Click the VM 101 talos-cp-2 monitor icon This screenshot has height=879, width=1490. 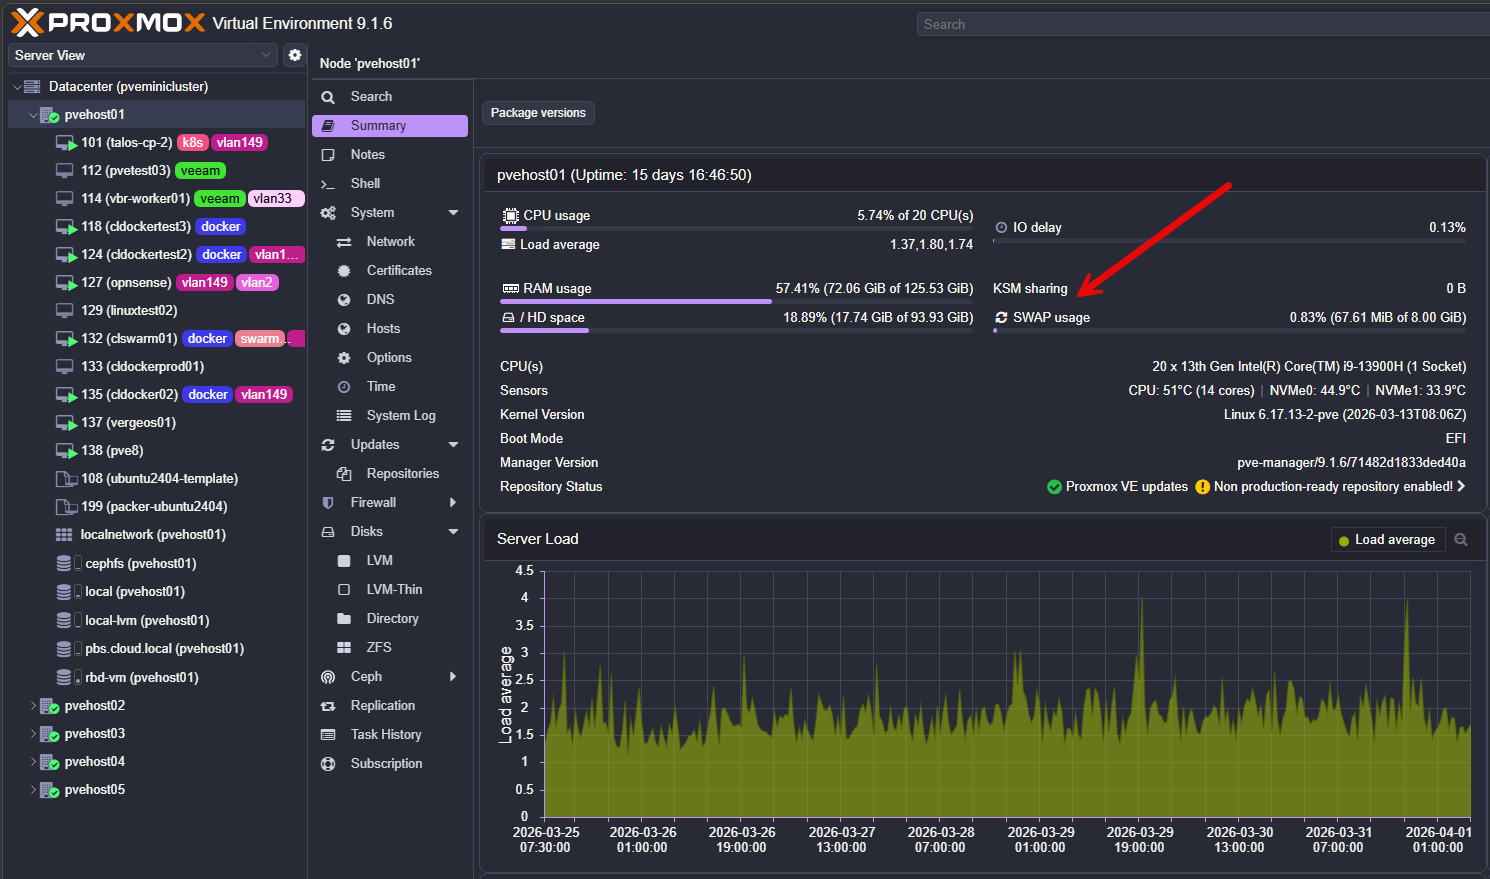point(66,143)
